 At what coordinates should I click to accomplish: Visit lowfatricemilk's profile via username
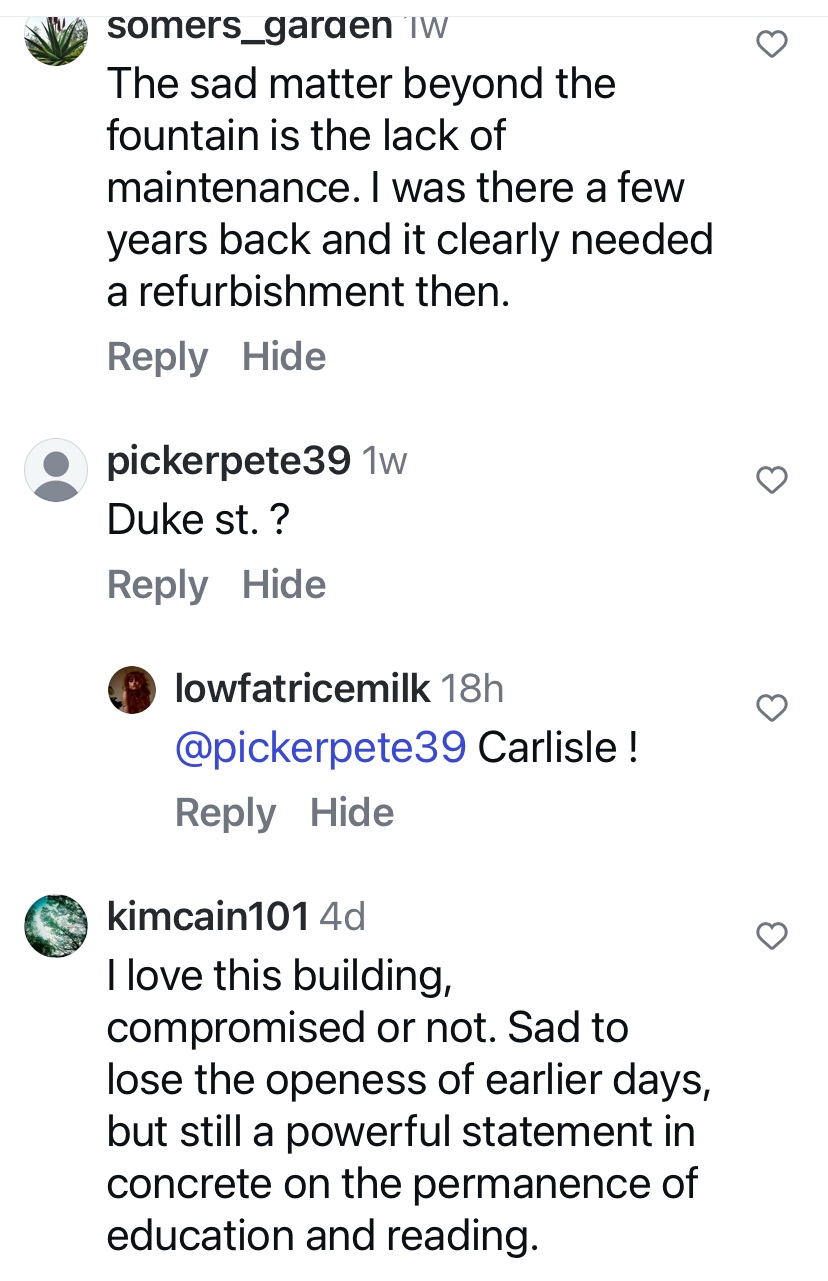302,688
